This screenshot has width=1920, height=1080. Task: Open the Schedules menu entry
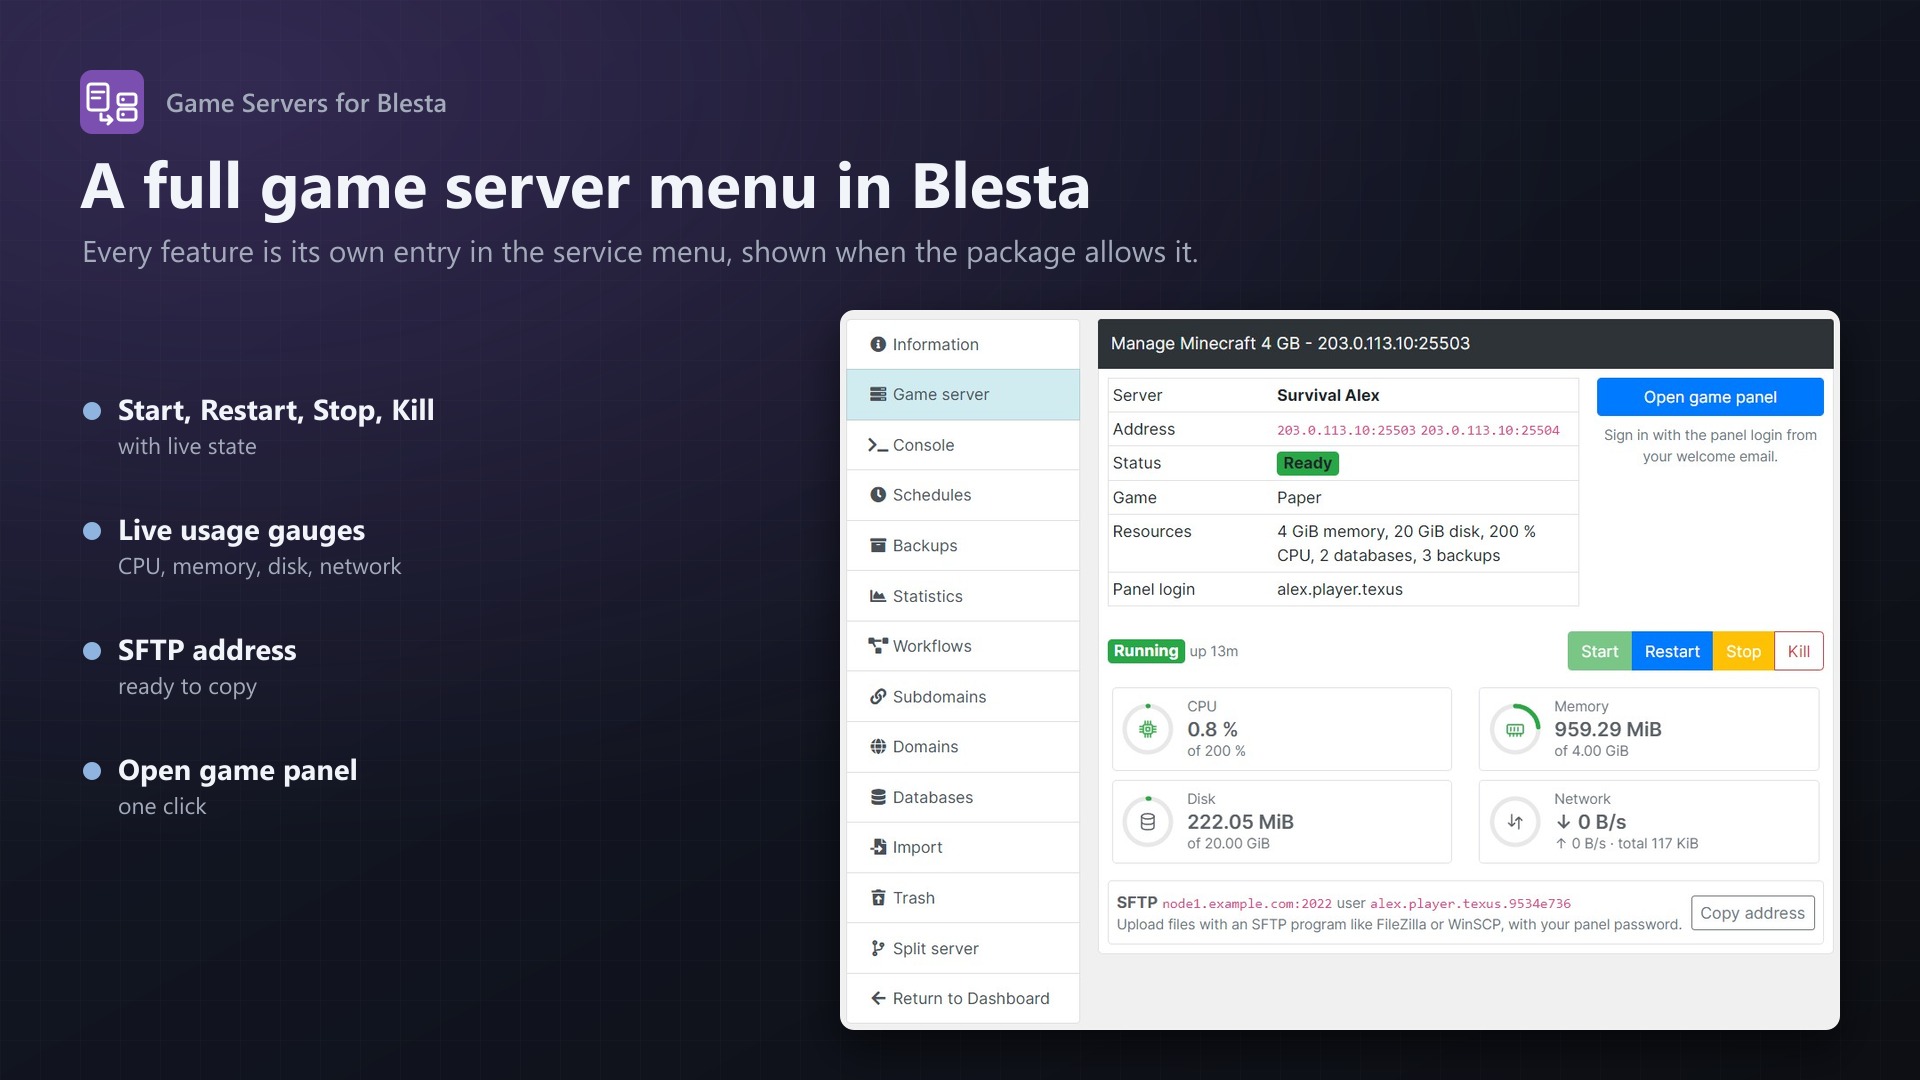[x=963, y=495]
